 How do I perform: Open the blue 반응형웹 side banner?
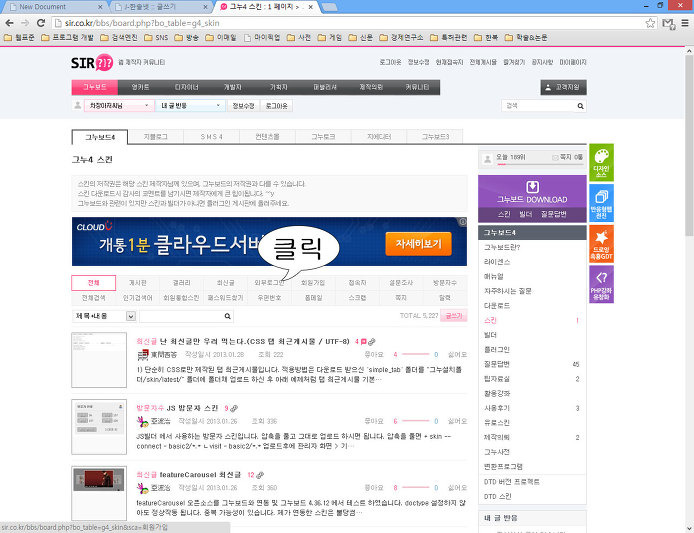point(601,203)
